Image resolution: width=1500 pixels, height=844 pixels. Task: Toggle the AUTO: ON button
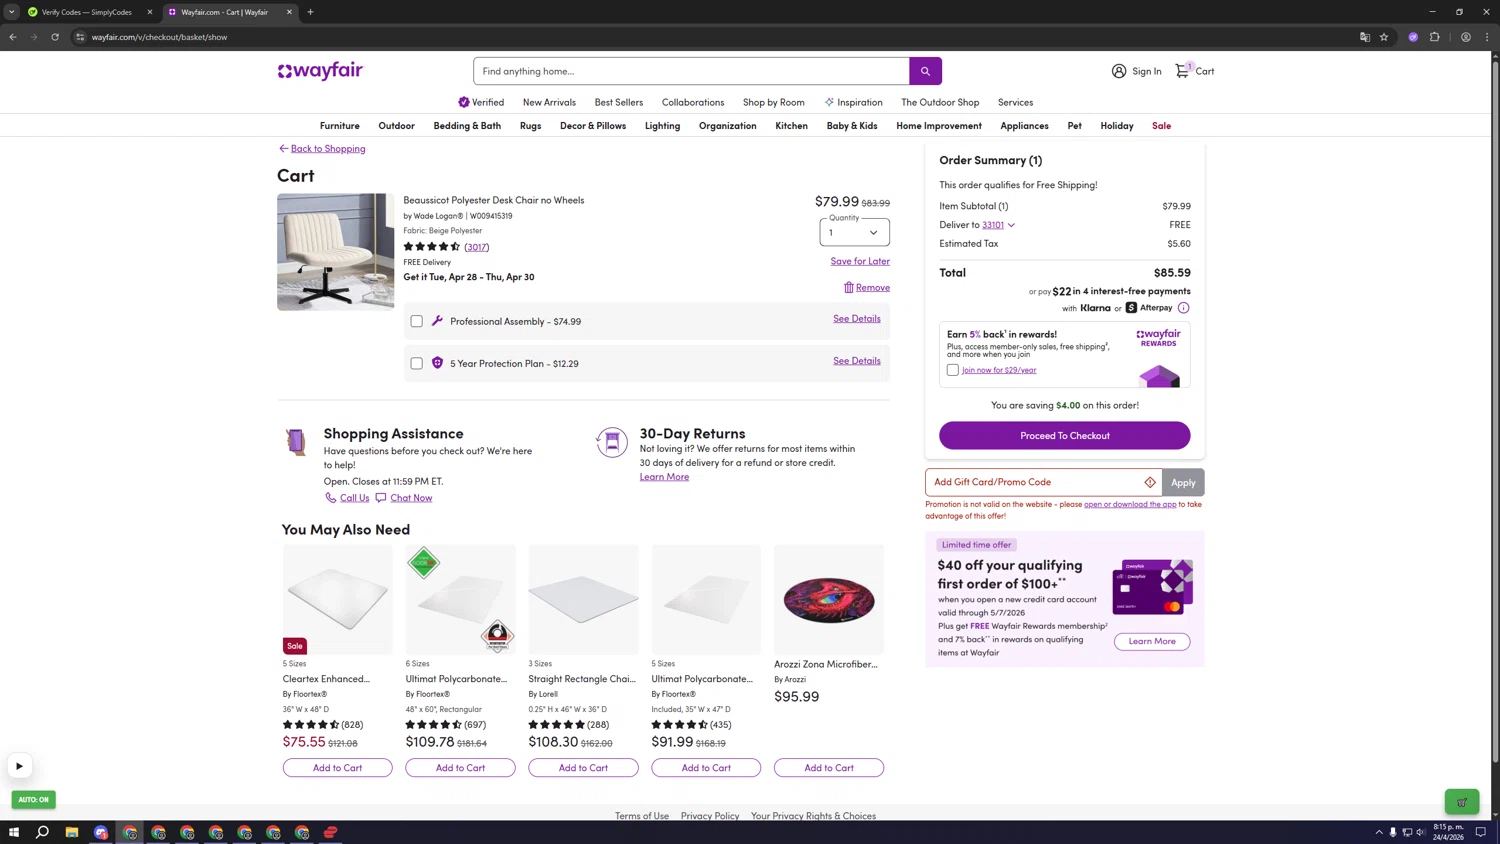(33, 800)
